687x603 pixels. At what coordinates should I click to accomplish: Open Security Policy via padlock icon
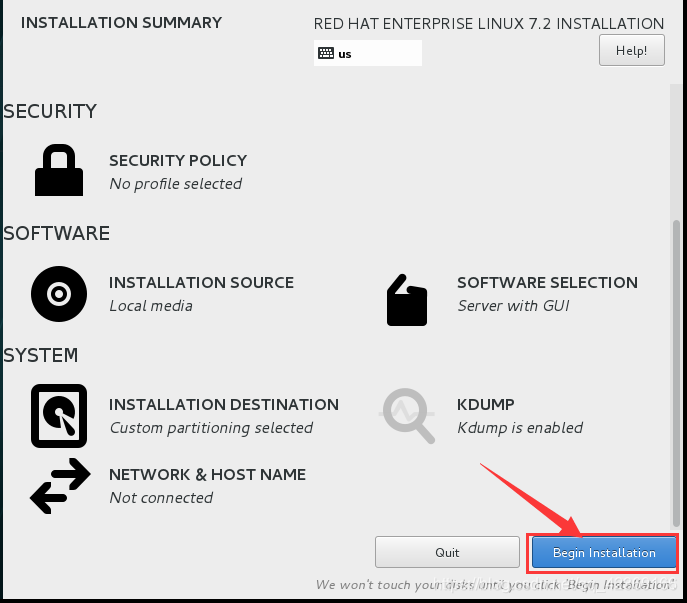click(59, 170)
